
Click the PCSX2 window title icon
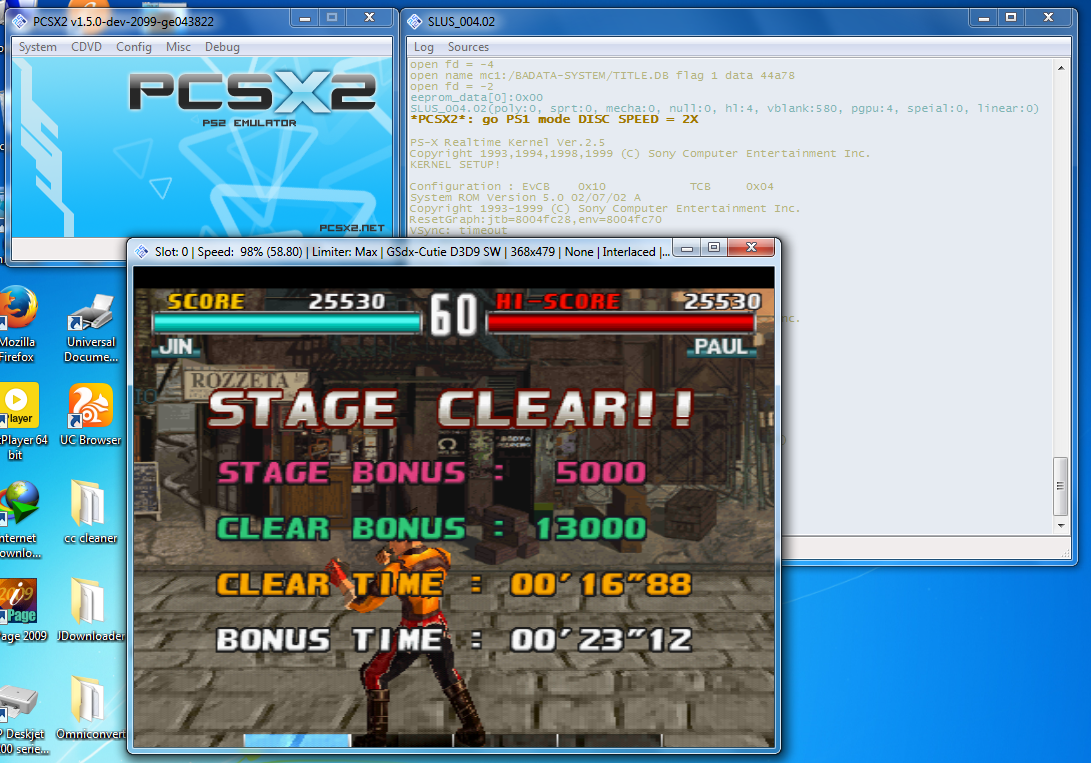point(20,22)
